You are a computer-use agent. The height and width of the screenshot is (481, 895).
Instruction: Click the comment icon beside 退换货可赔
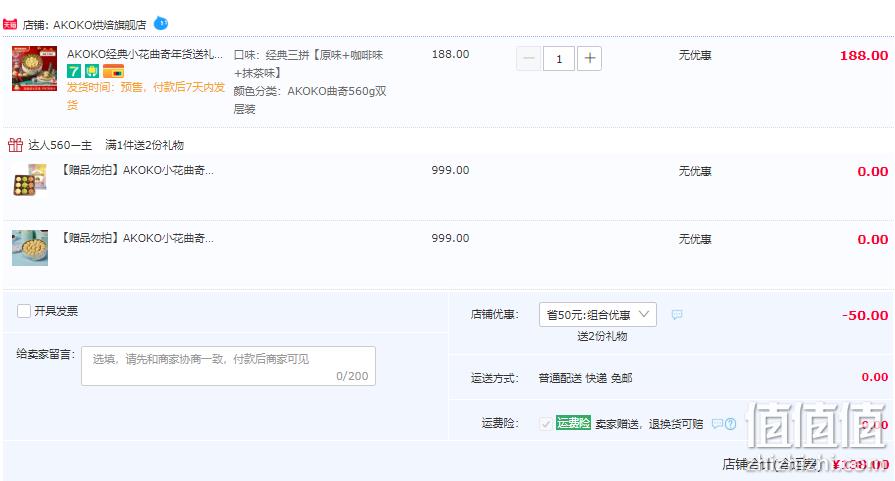click(717, 423)
